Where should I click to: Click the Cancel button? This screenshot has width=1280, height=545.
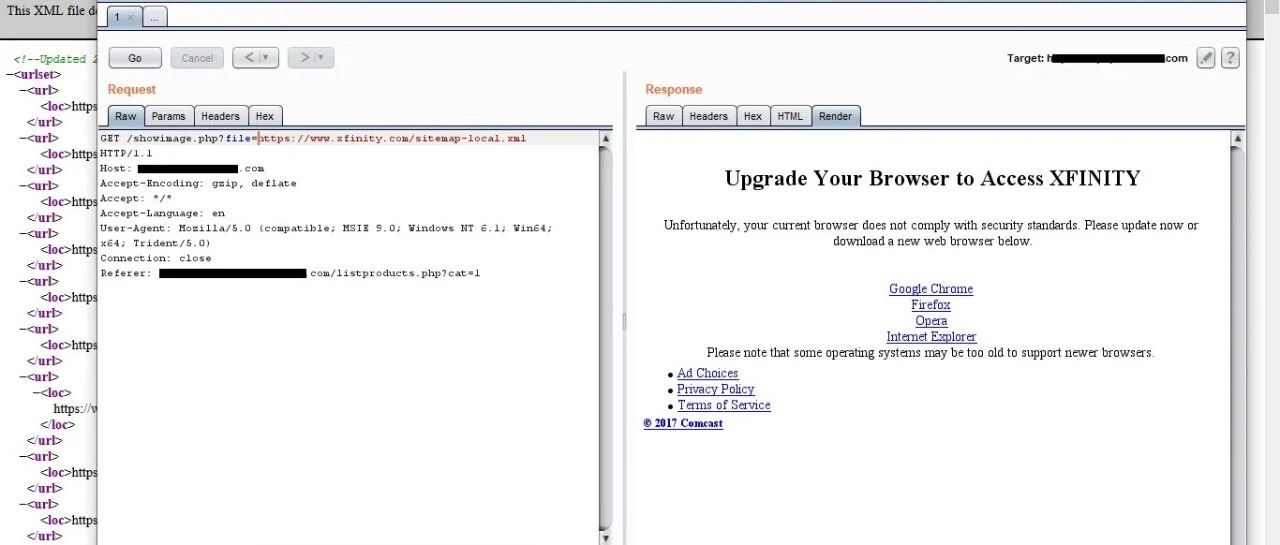[x=197, y=58]
